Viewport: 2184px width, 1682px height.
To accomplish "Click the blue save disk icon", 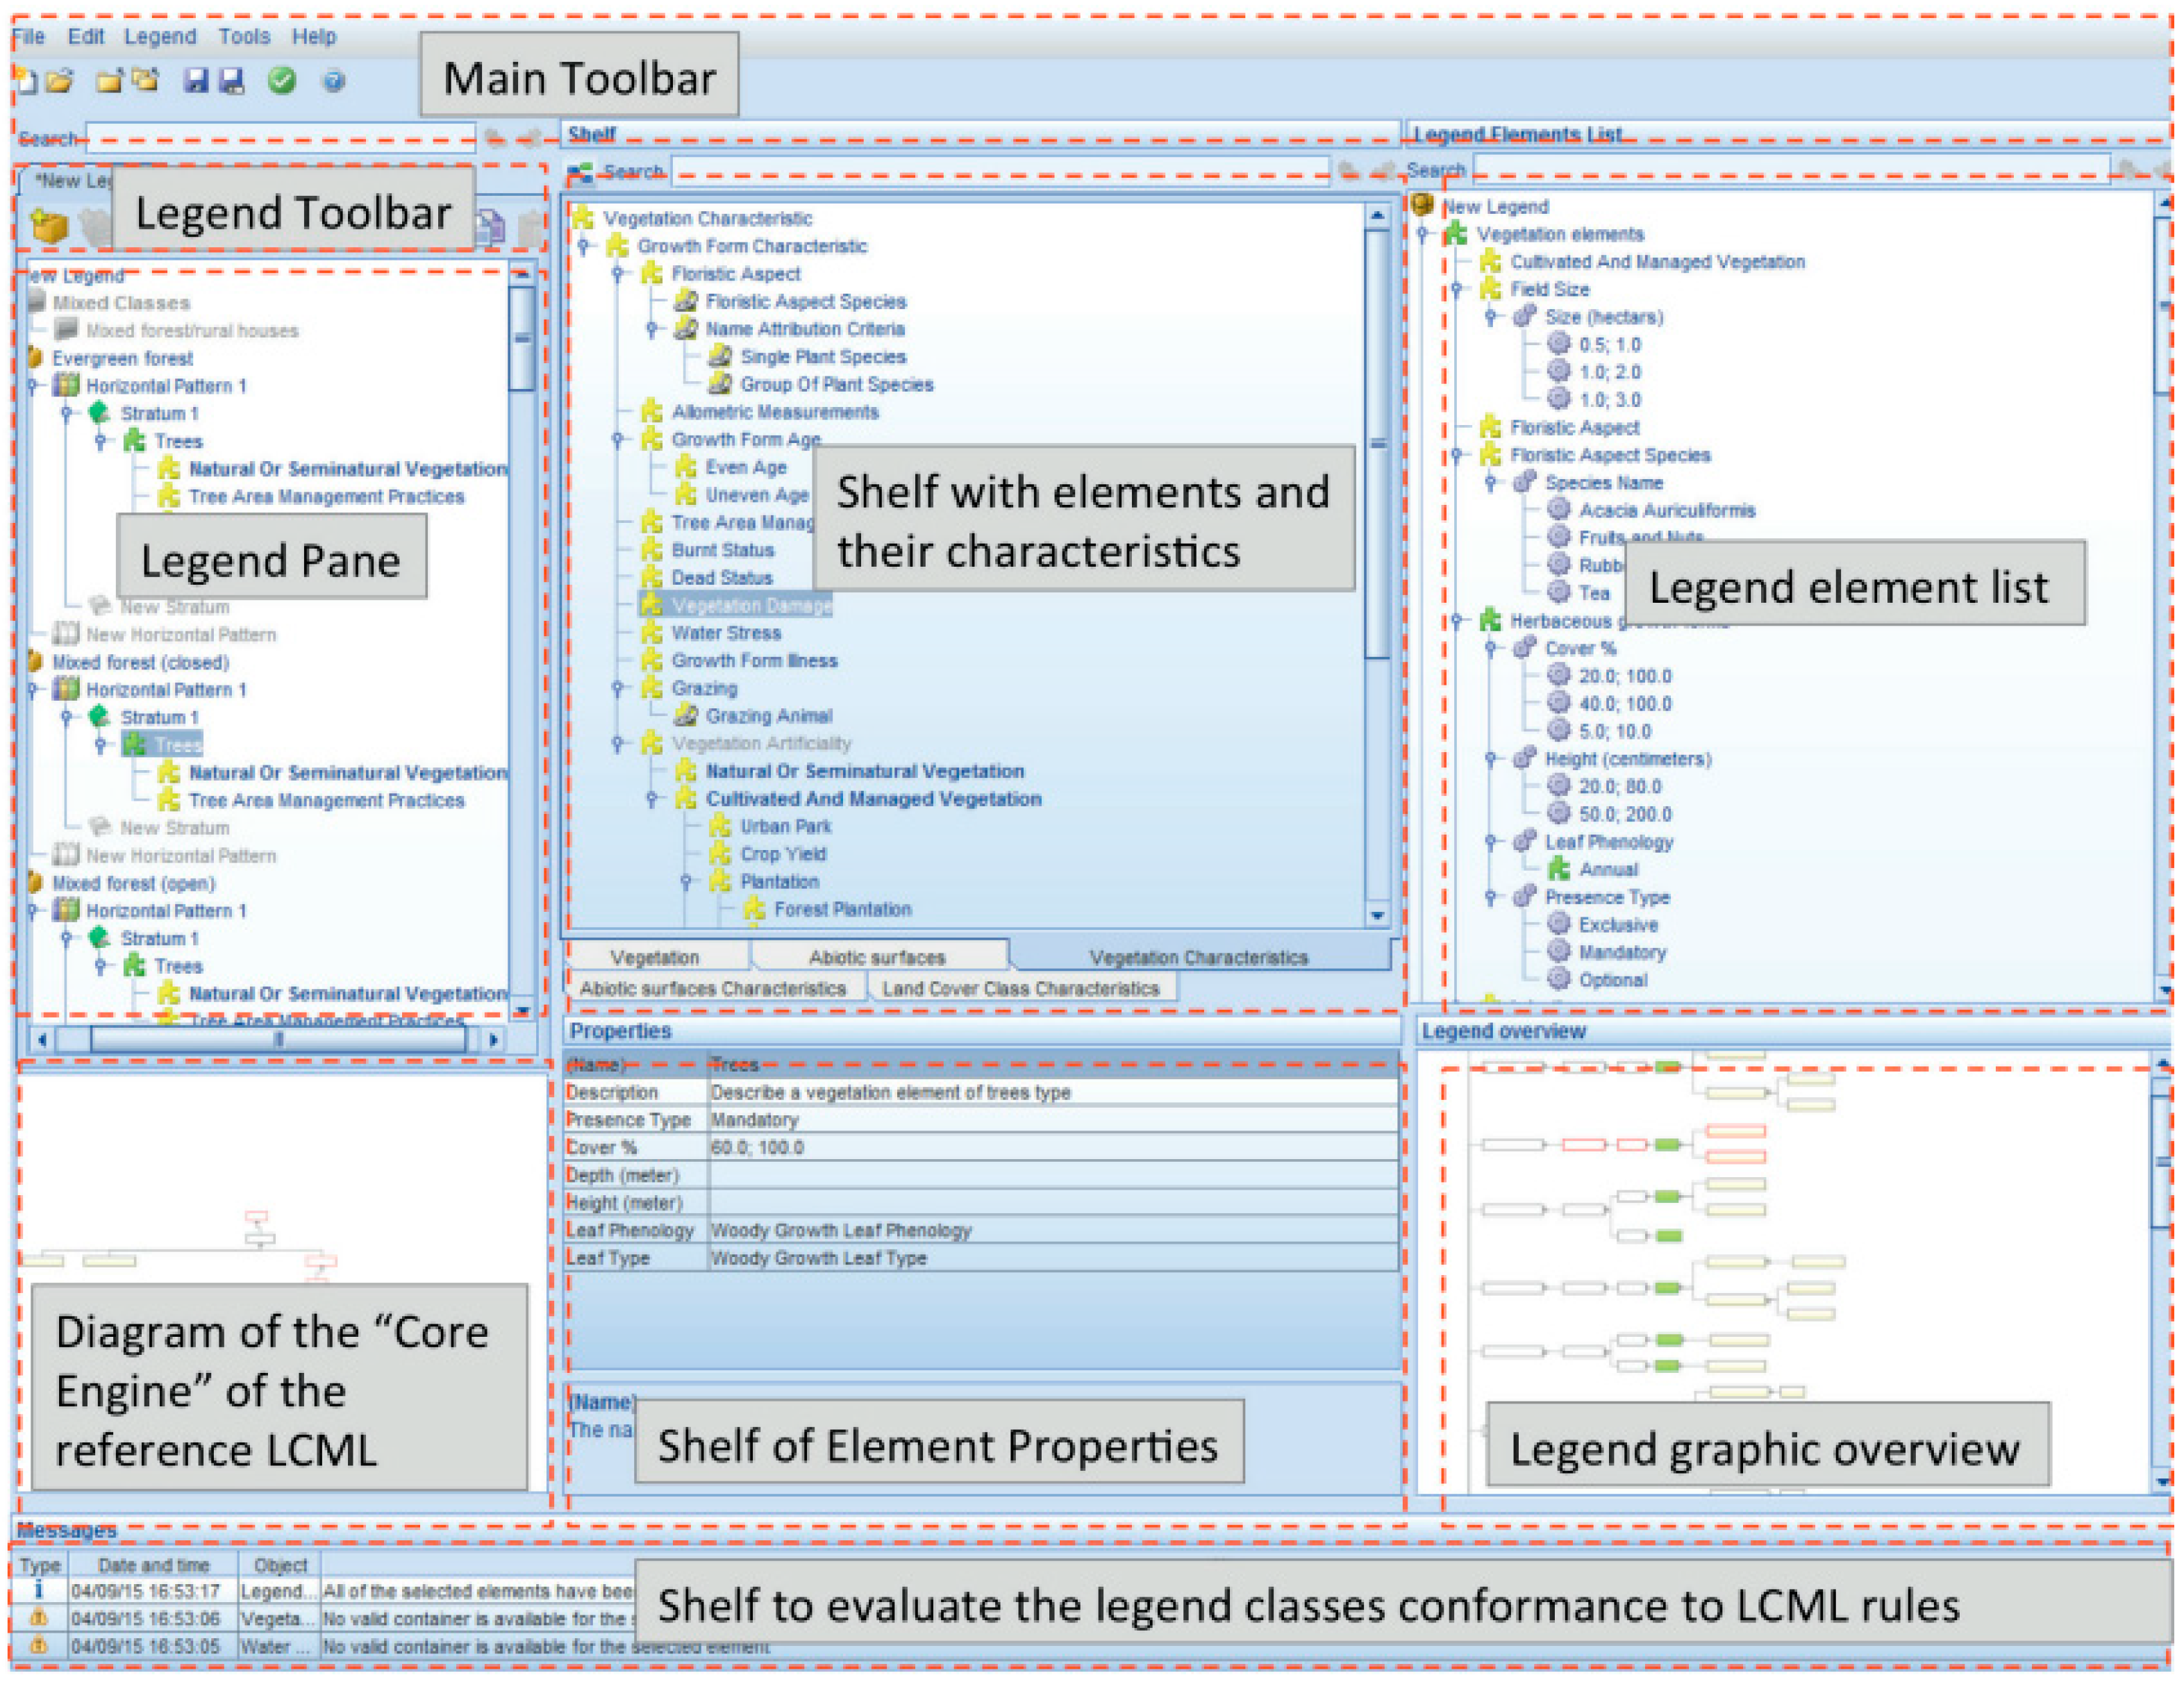I will point(196,81).
